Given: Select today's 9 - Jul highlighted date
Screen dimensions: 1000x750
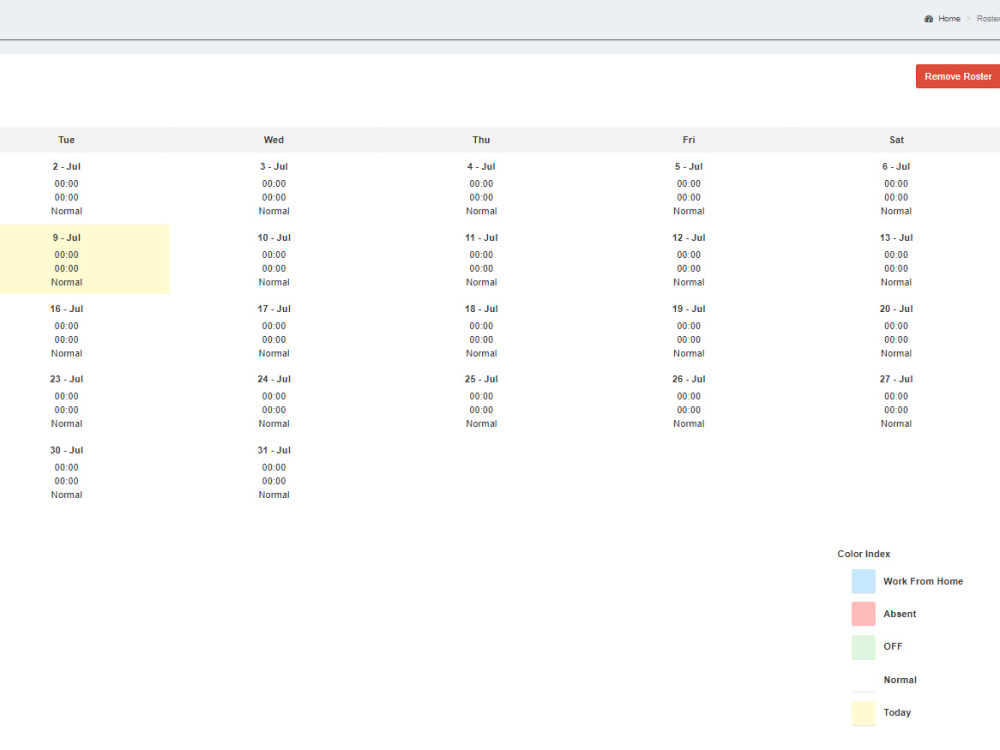Looking at the screenshot, I should [66, 237].
